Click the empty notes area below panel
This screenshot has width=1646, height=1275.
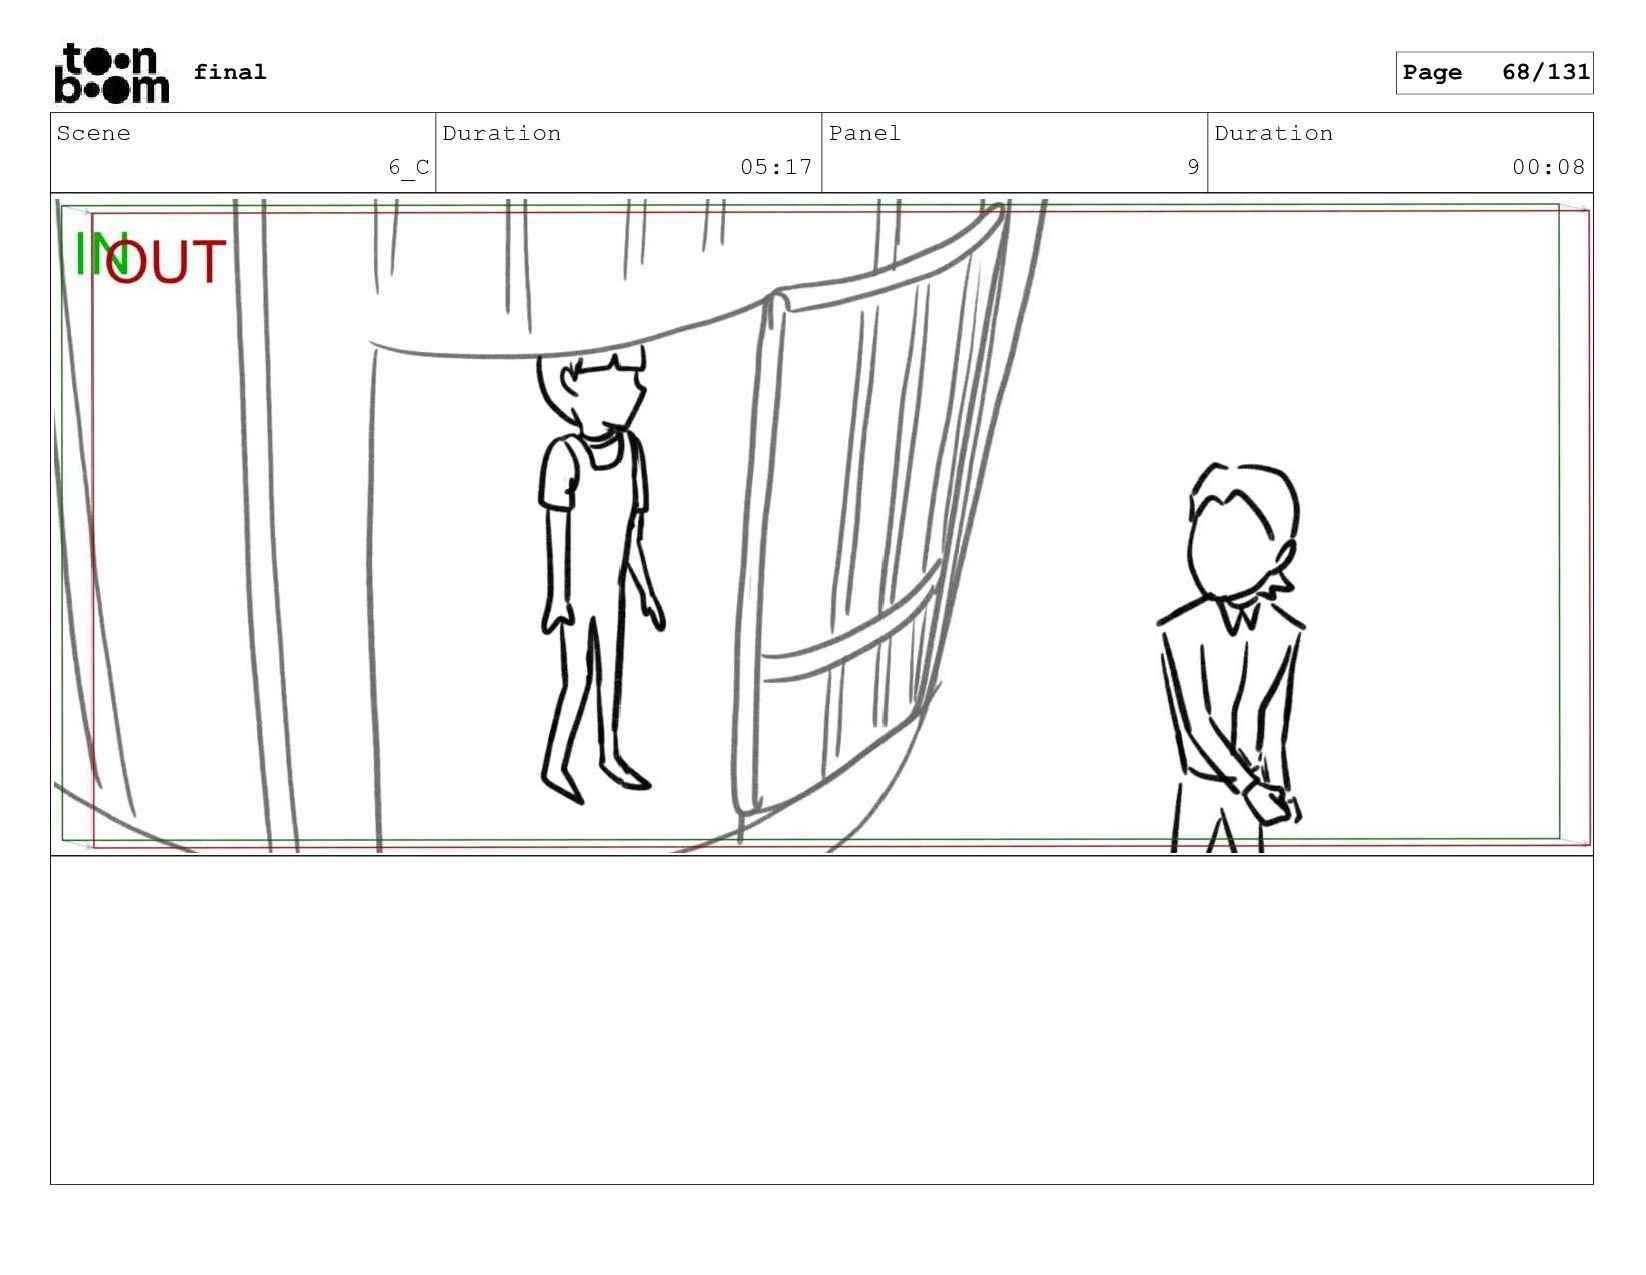(822, 1020)
